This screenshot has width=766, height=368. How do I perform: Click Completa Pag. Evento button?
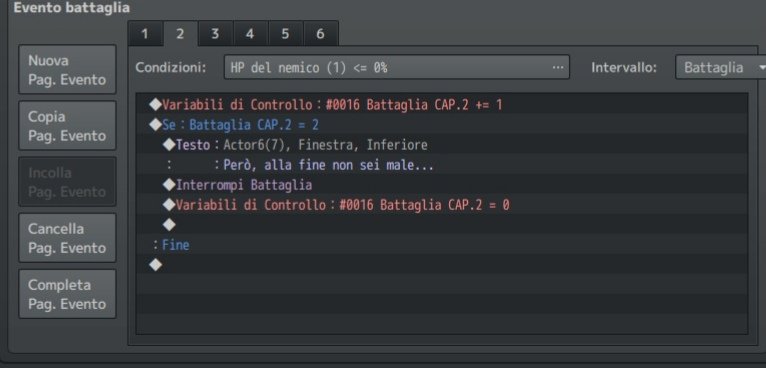tap(67, 294)
